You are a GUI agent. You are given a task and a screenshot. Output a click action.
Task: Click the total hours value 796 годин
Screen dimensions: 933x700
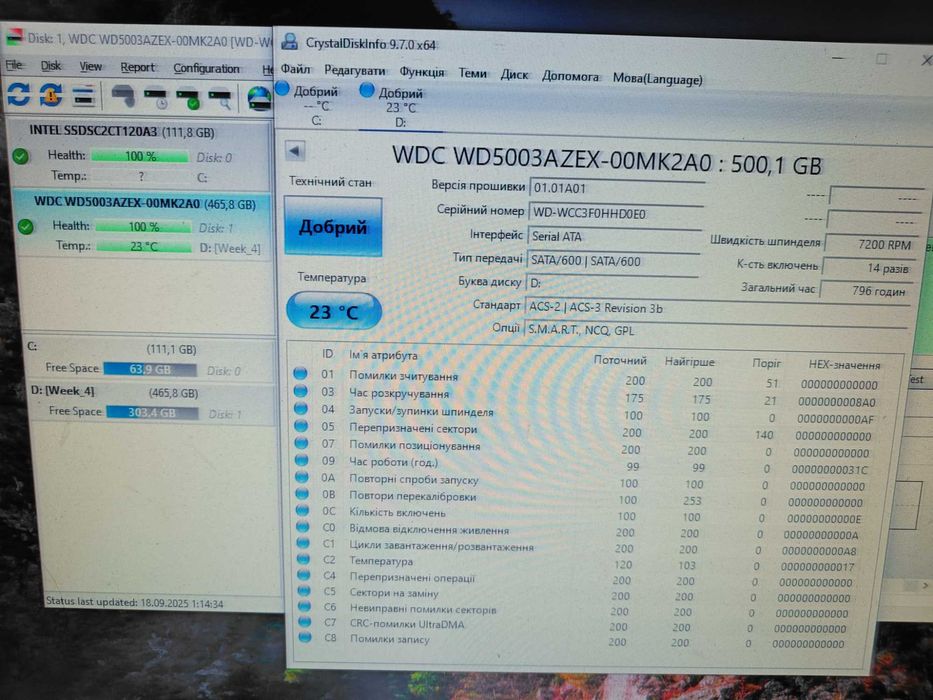coord(866,291)
